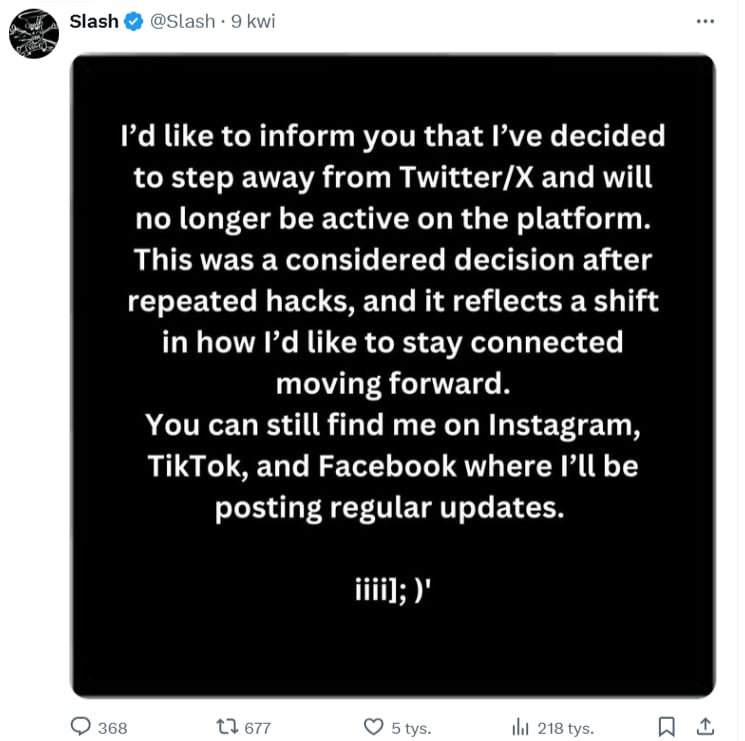Click the iiii]; )' signature in the image
The image size is (745, 741).
[x=393, y=591]
